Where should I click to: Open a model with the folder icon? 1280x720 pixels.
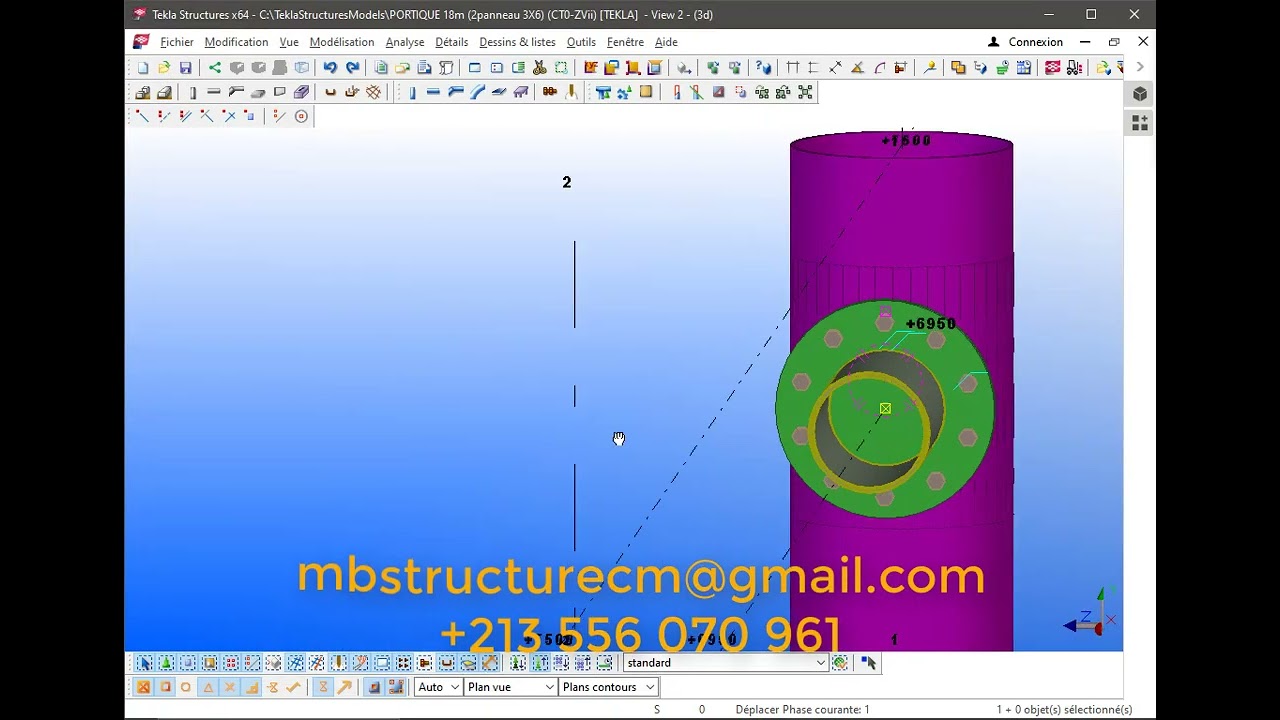click(164, 68)
